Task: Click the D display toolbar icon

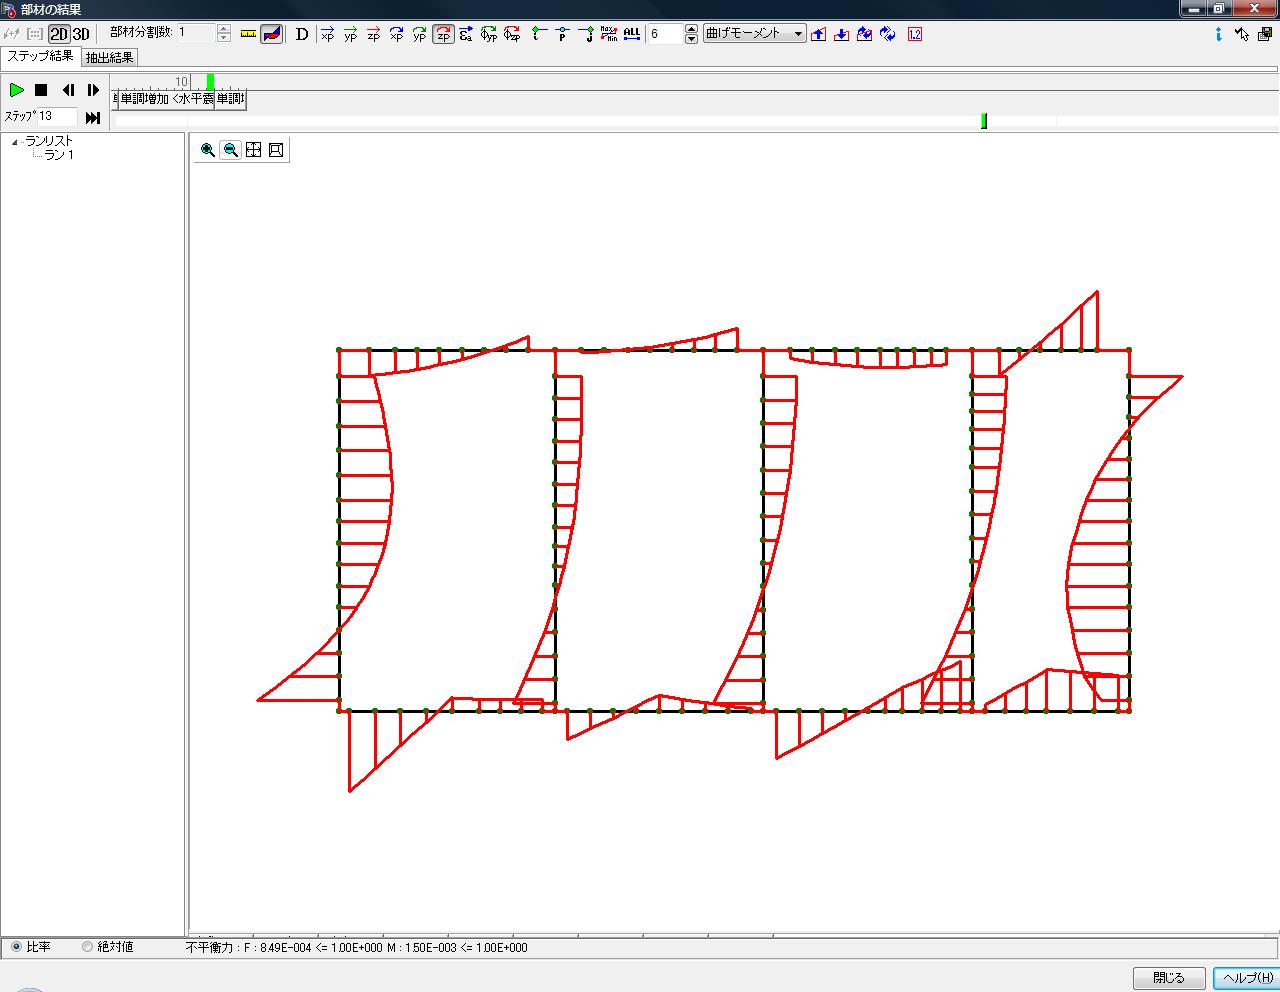Action: 301,34
